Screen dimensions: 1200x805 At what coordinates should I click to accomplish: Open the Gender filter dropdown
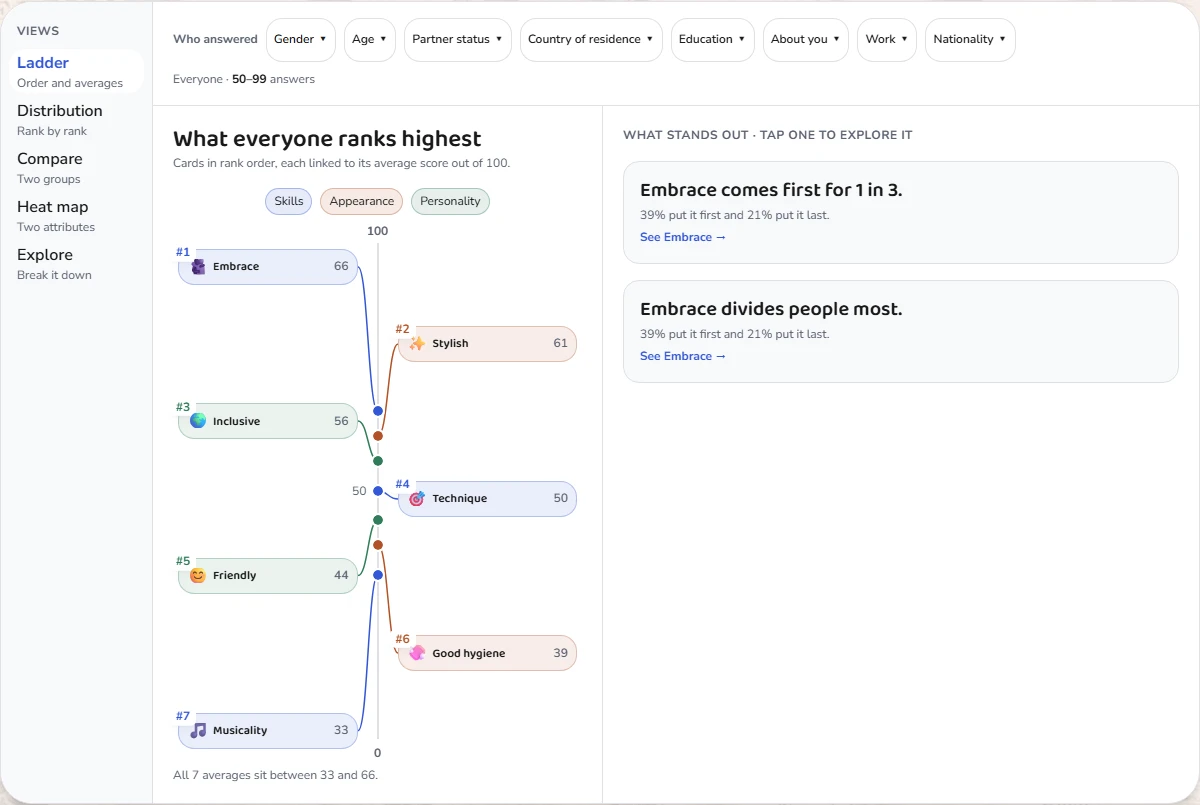(x=301, y=40)
